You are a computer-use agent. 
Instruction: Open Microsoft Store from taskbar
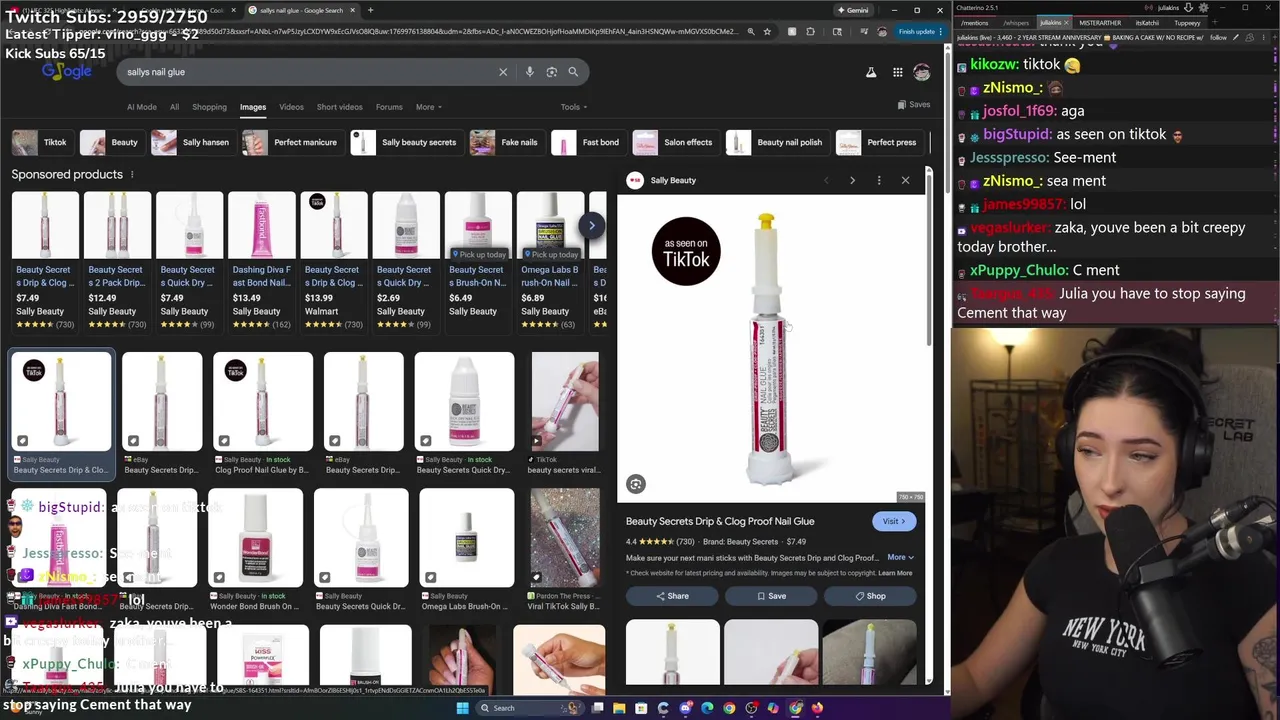(x=641, y=708)
